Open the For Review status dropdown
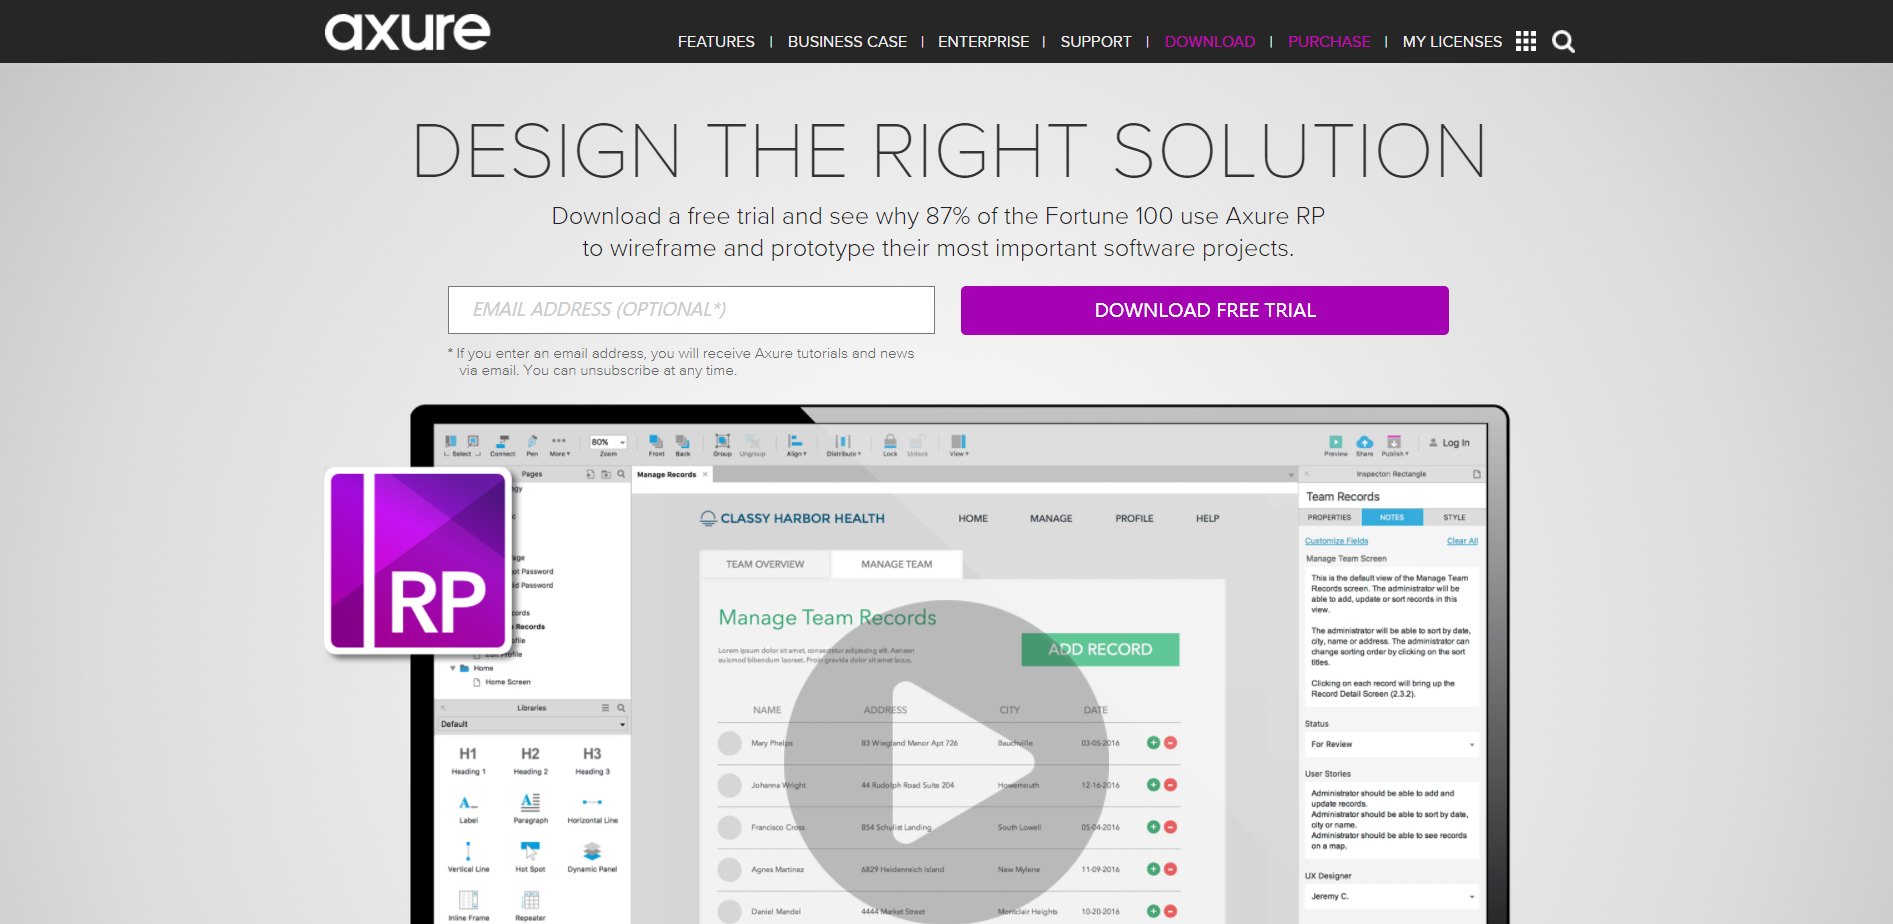 click(x=1392, y=744)
